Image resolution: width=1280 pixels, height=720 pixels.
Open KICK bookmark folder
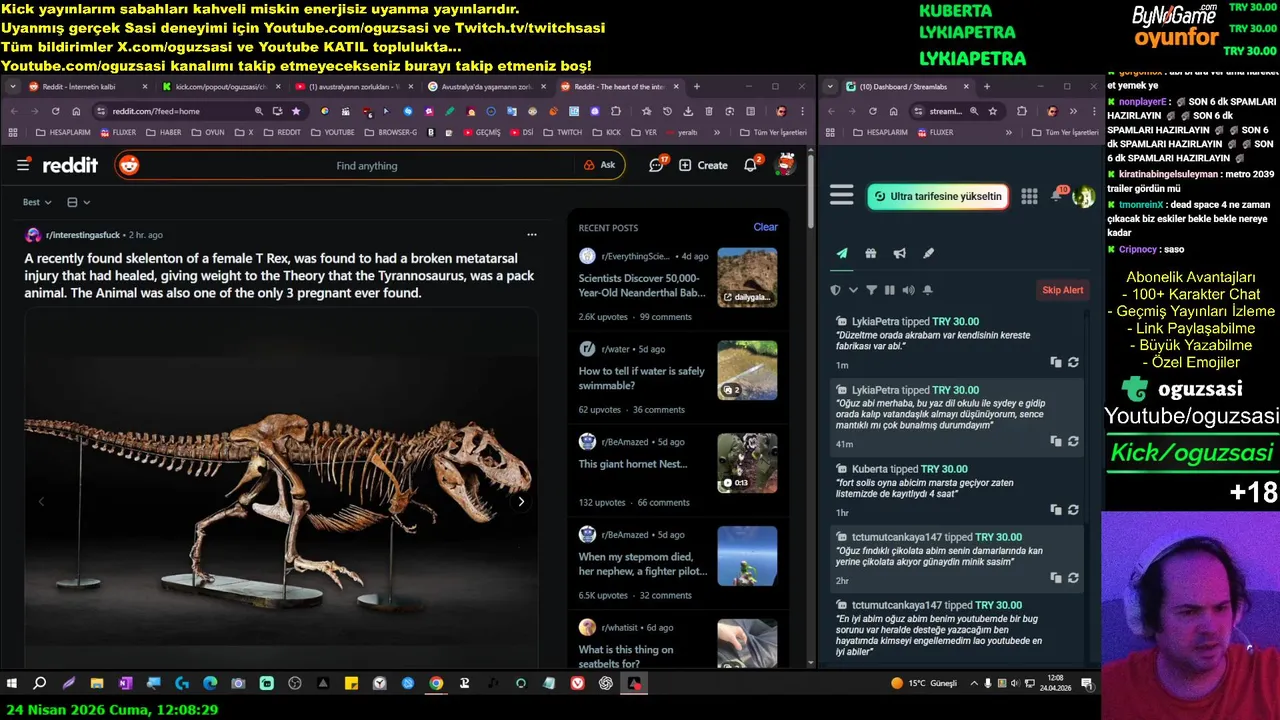click(605, 132)
